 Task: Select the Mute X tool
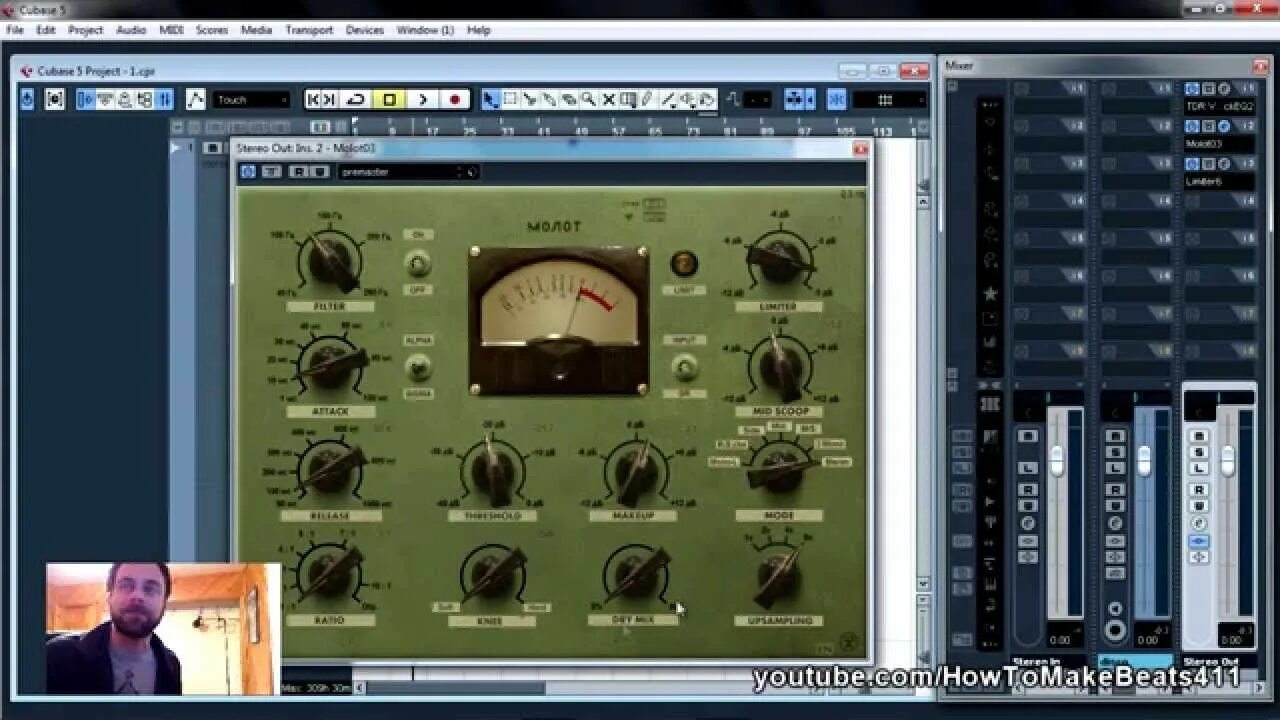pos(608,99)
